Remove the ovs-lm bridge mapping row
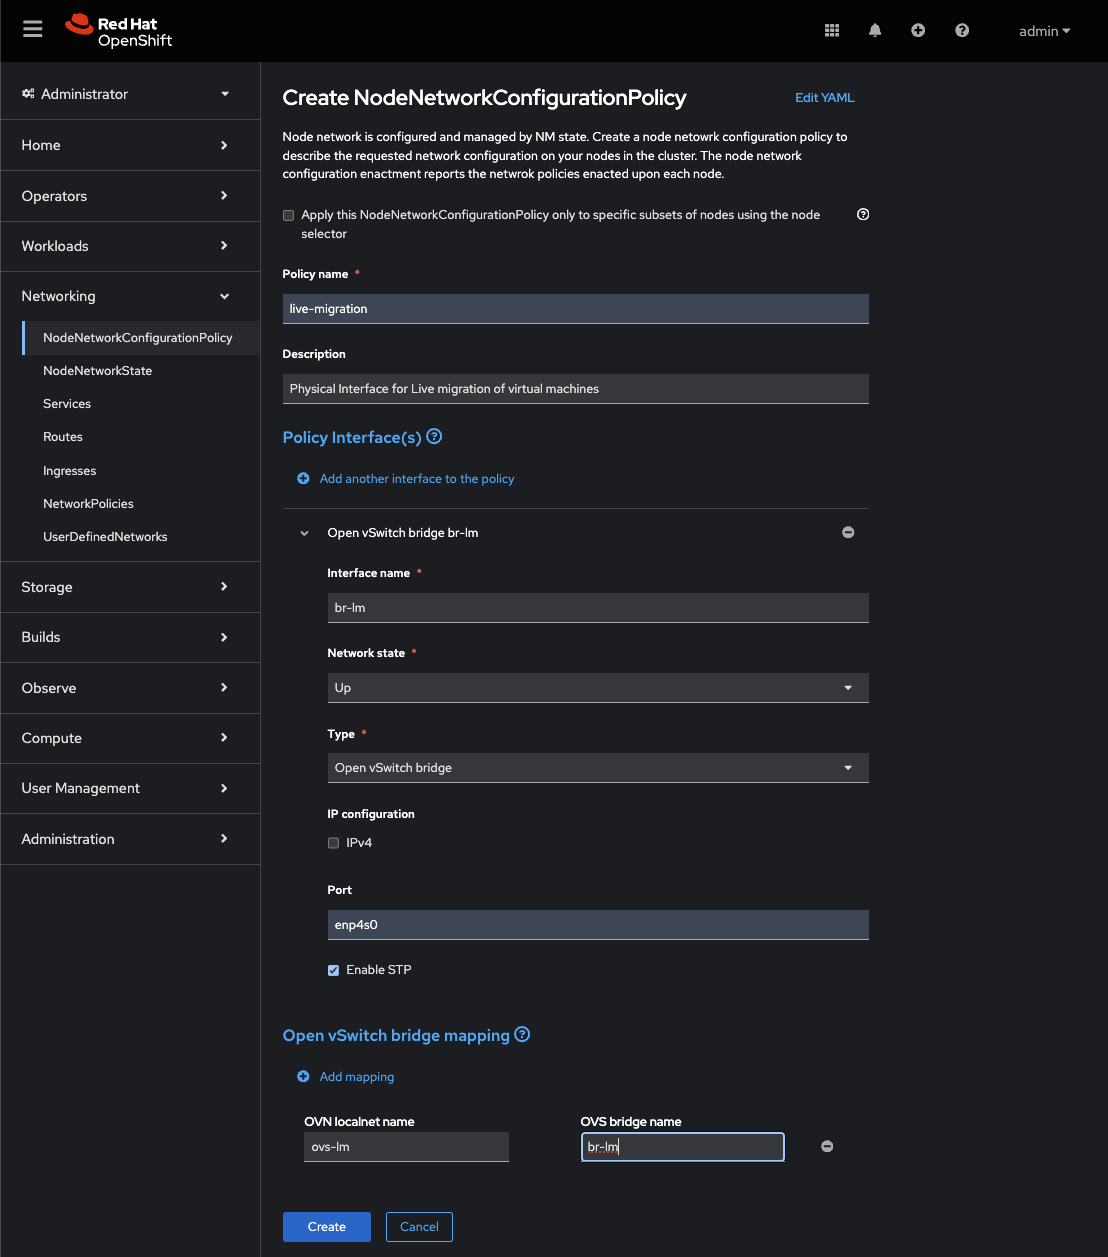The width and height of the screenshot is (1108, 1257). tap(827, 1147)
